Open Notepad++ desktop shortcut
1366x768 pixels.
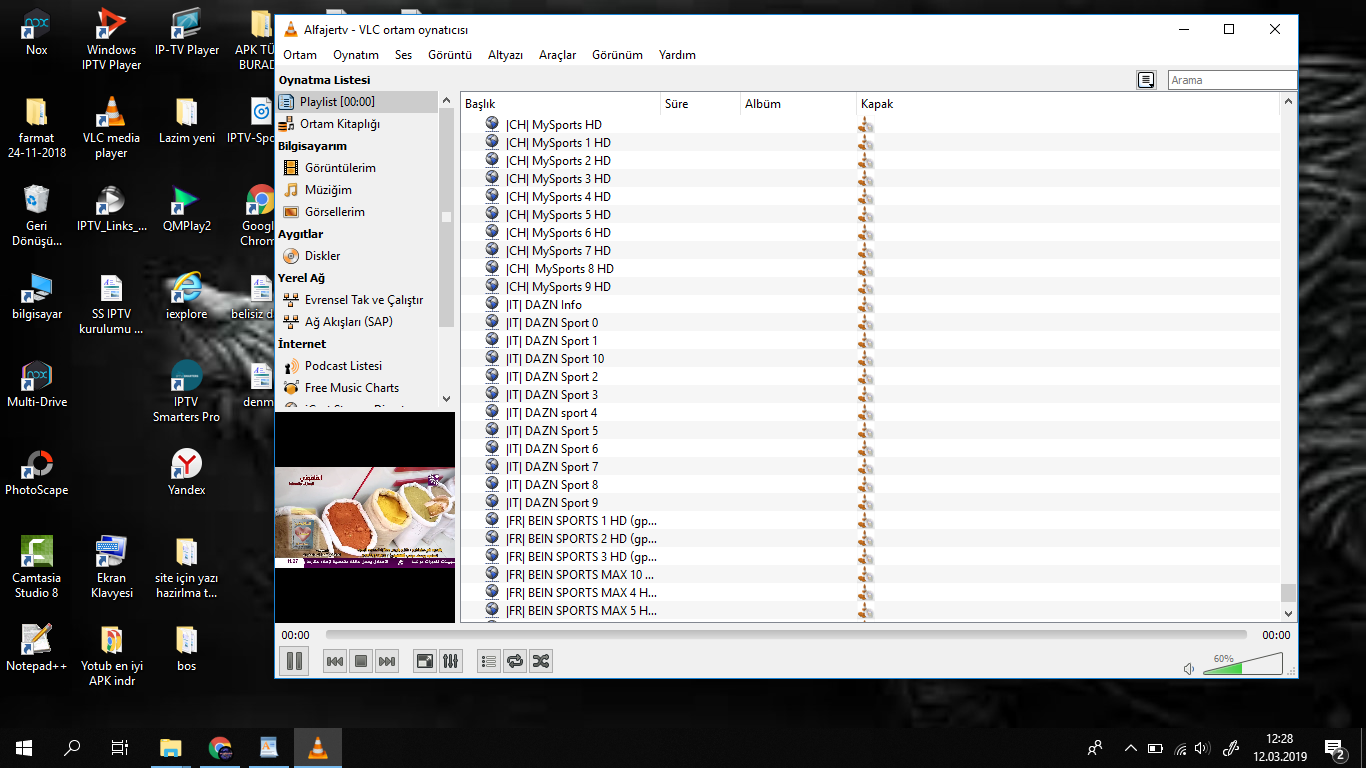click(x=37, y=648)
